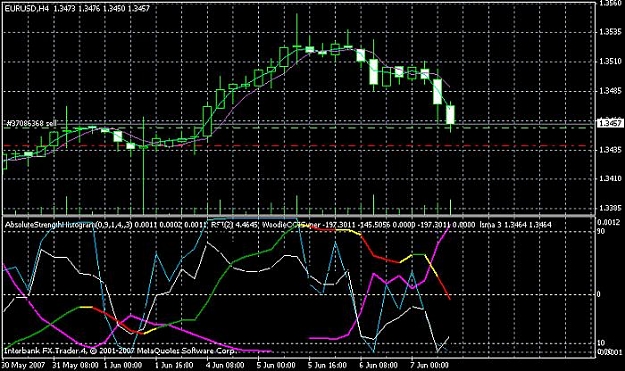
Task: Select the #37086368 sell order label
Action: [31, 124]
